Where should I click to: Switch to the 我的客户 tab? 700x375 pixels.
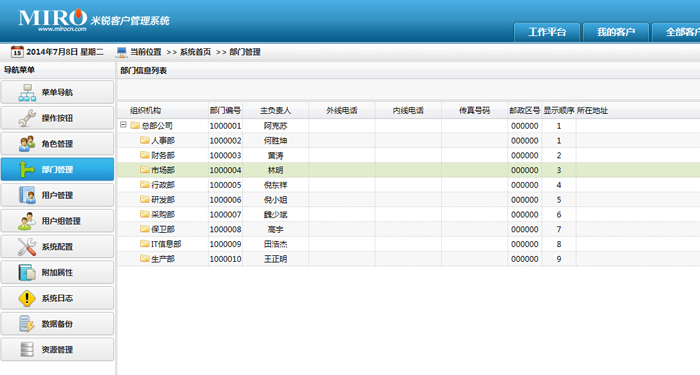coord(616,32)
